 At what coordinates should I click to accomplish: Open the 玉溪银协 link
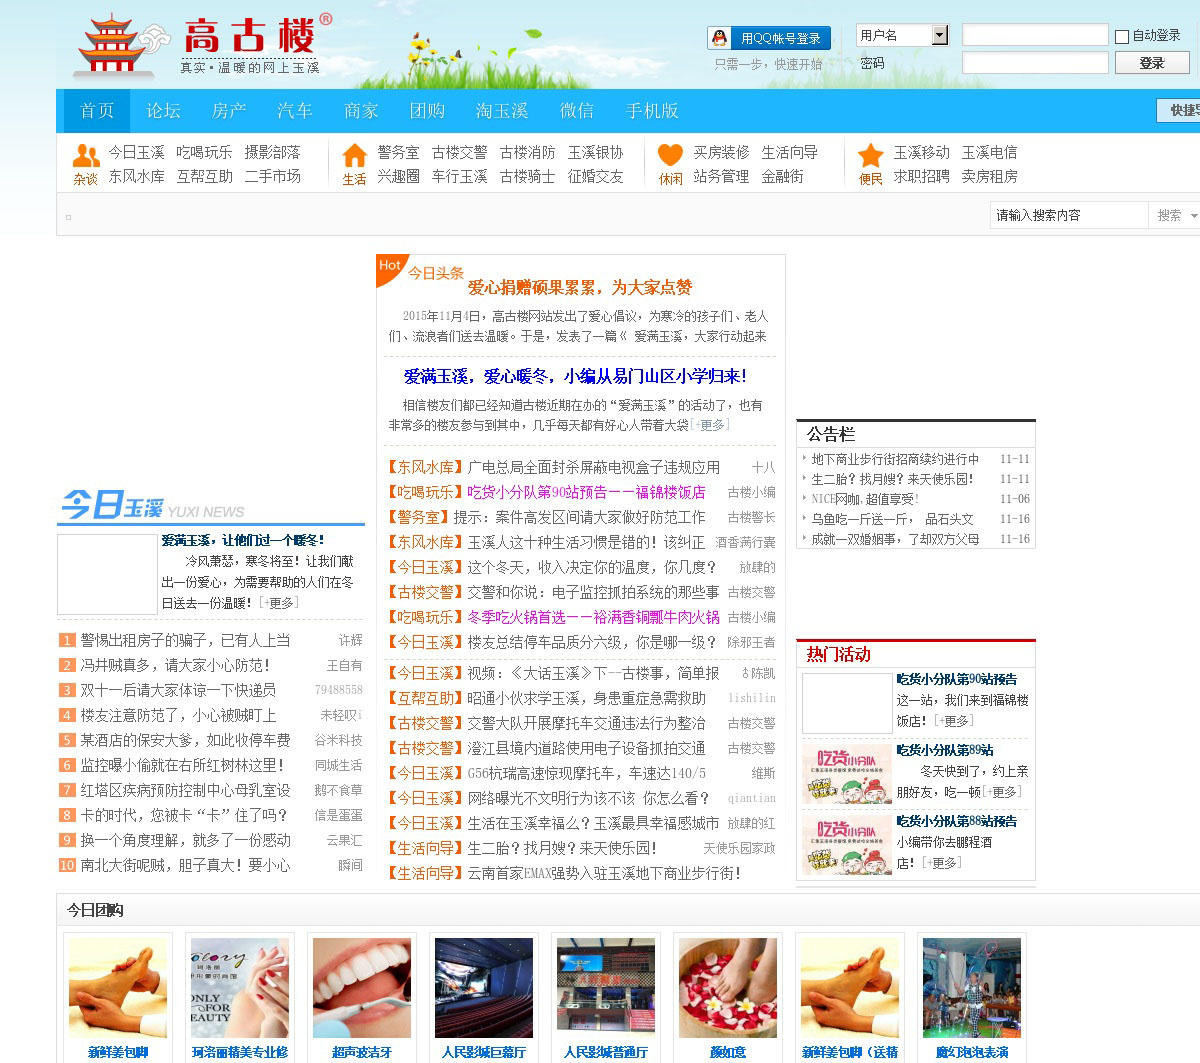point(596,152)
